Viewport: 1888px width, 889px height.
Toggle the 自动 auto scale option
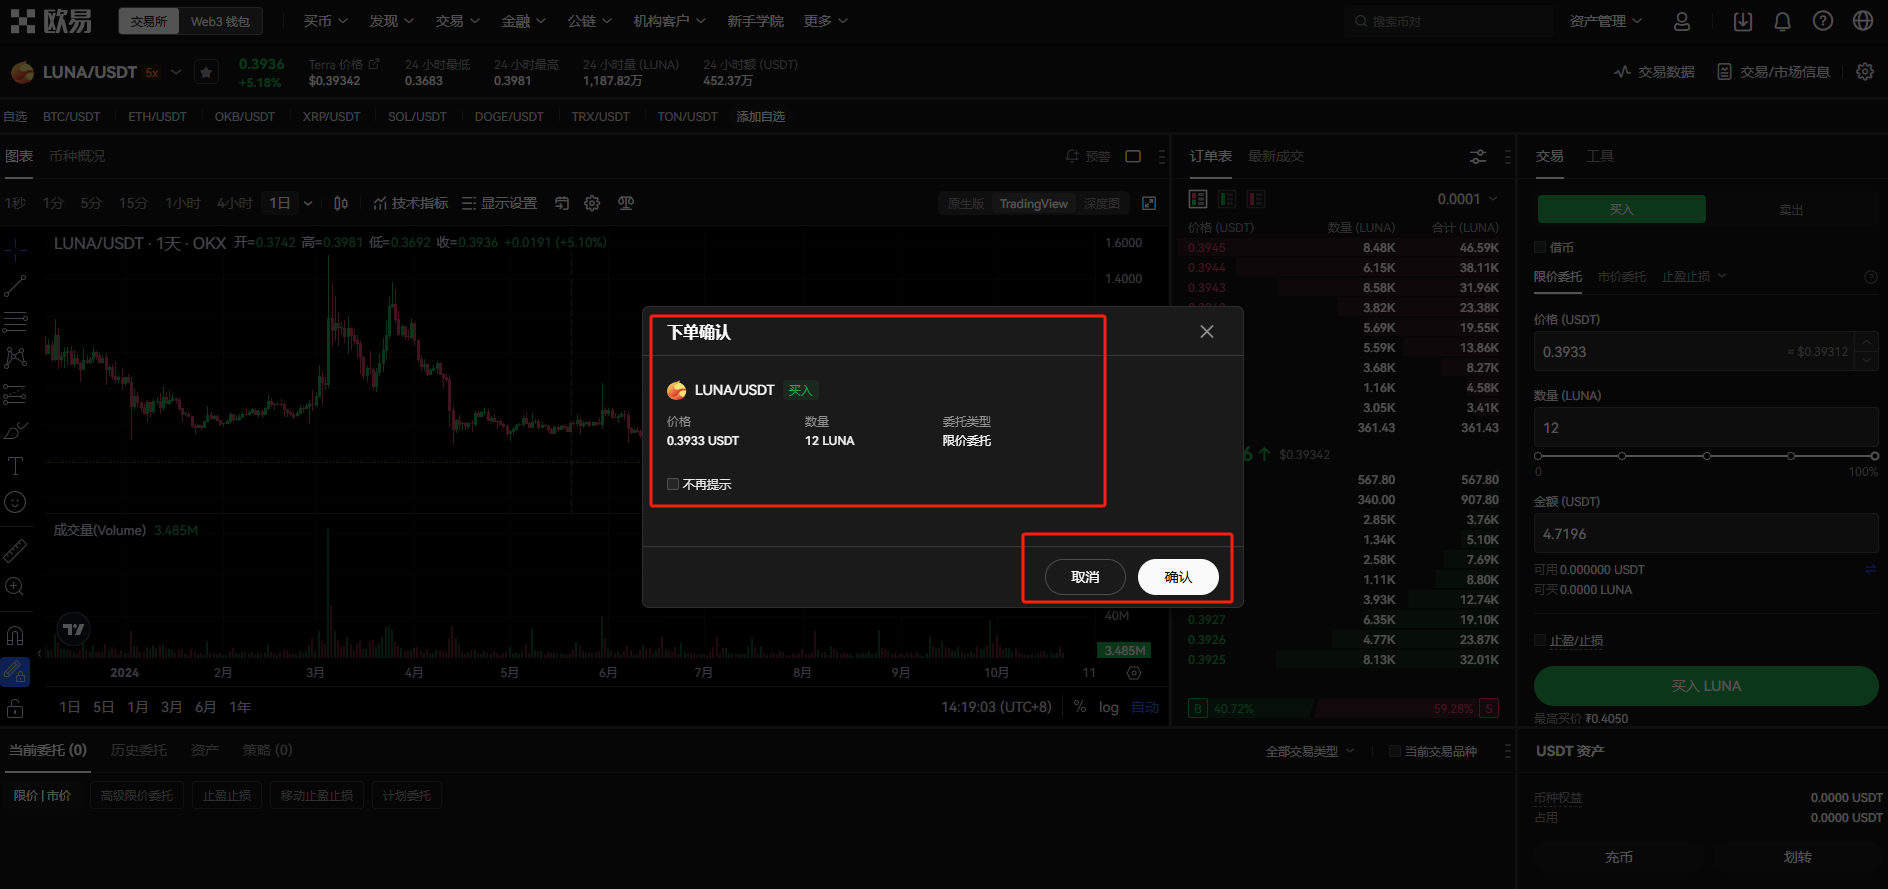1144,707
